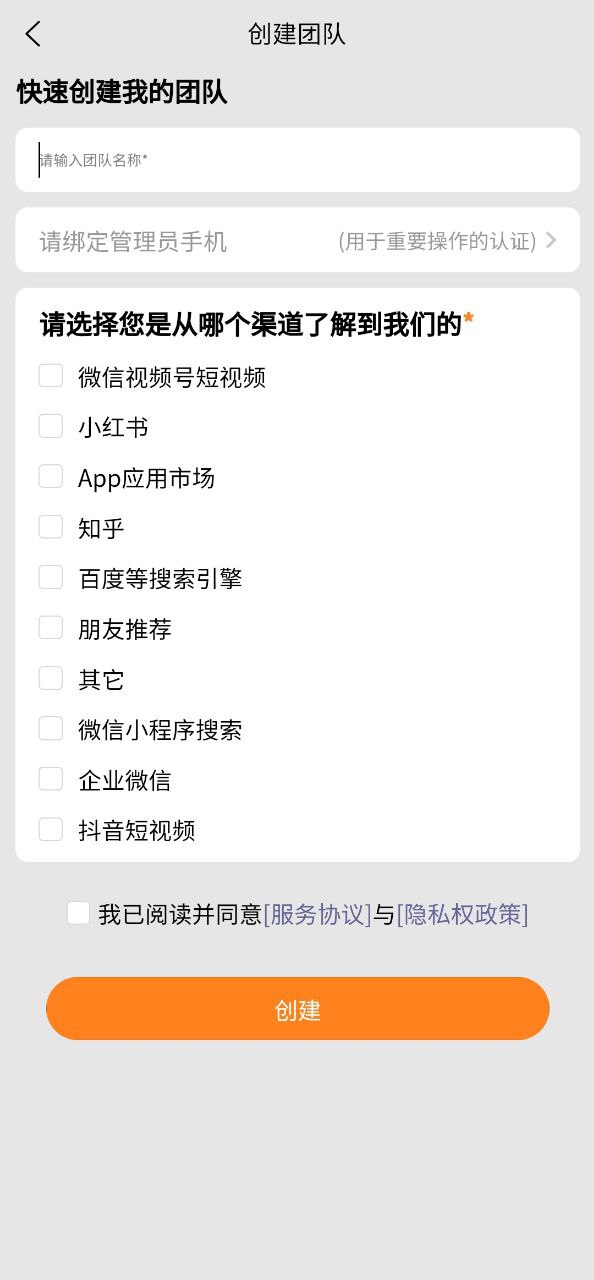
Task: Check the 企业微信 option
Action: click(51, 779)
